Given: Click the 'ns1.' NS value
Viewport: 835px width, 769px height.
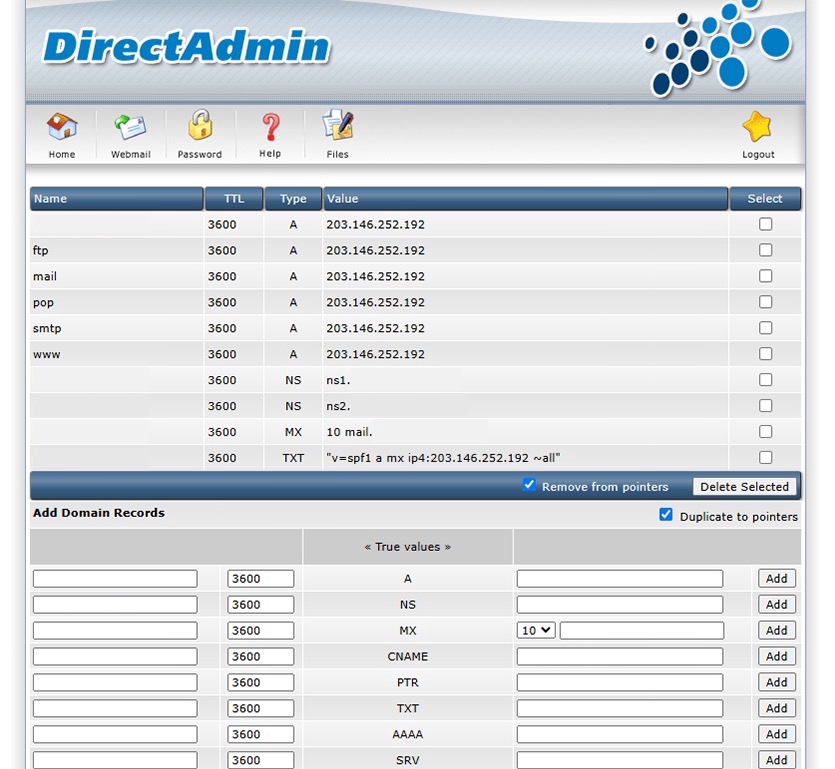Looking at the screenshot, I should tap(338, 380).
